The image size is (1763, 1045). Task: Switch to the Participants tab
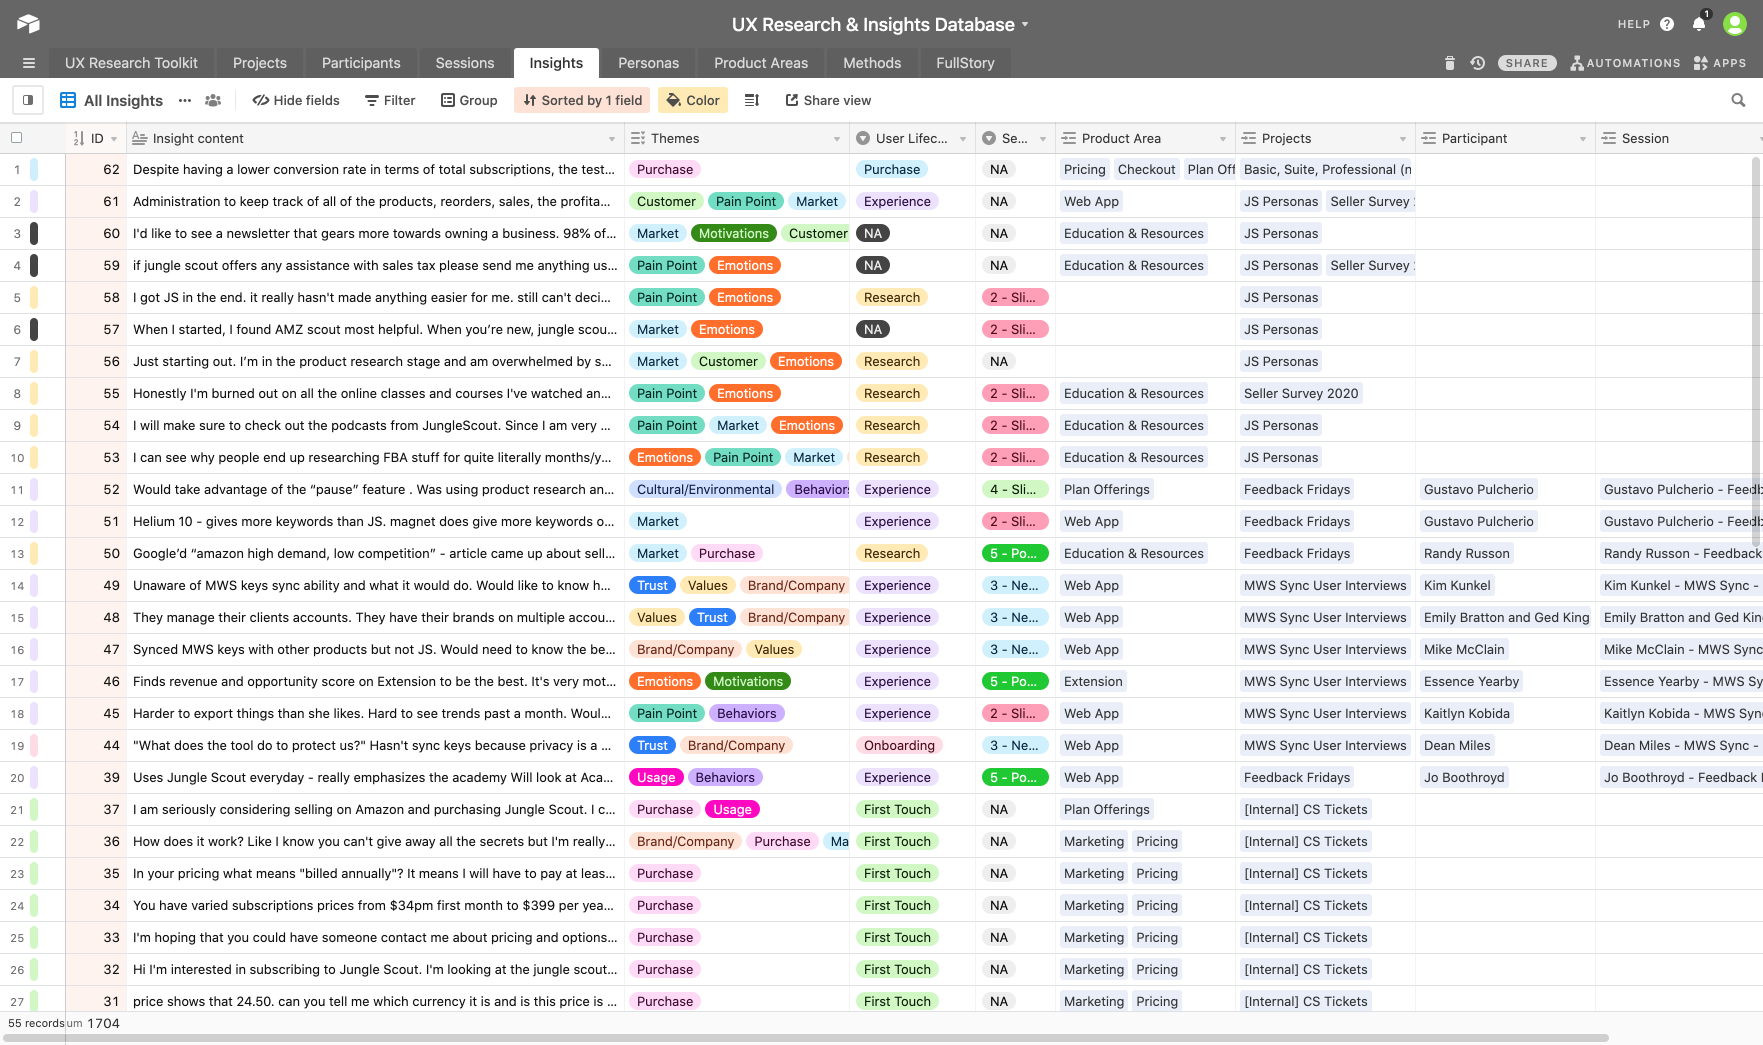(x=361, y=63)
